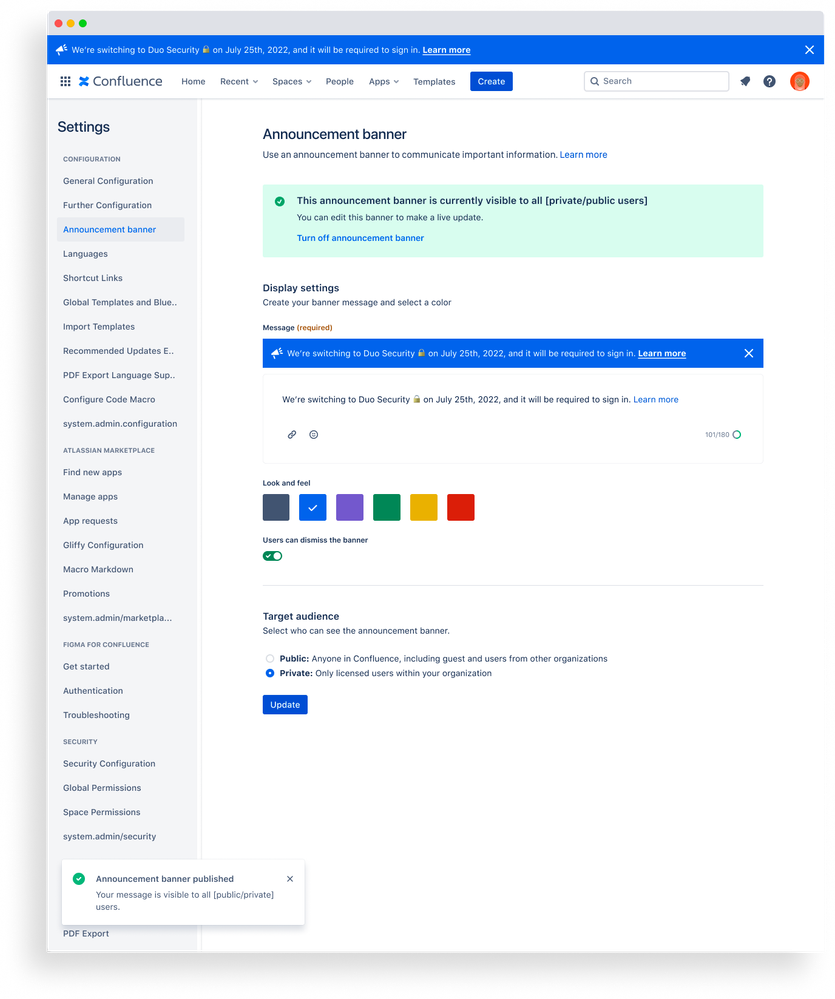835x999 pixels.
Task: Select the Public audience radio button
Action: tap(270, 658)
